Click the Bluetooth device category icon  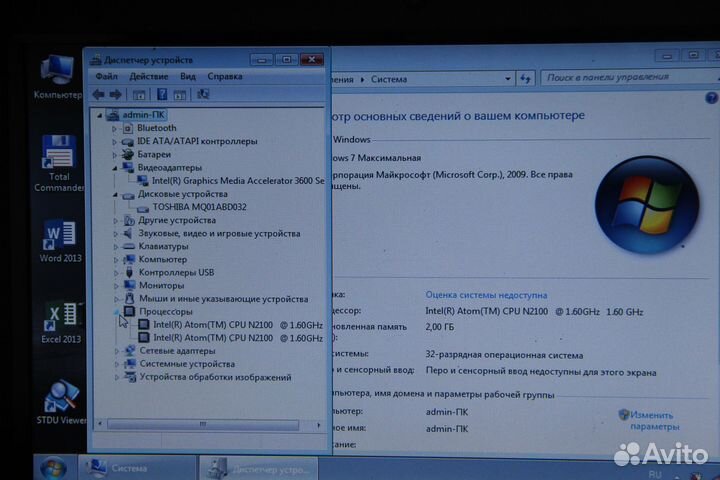click(x=128, y=128)
